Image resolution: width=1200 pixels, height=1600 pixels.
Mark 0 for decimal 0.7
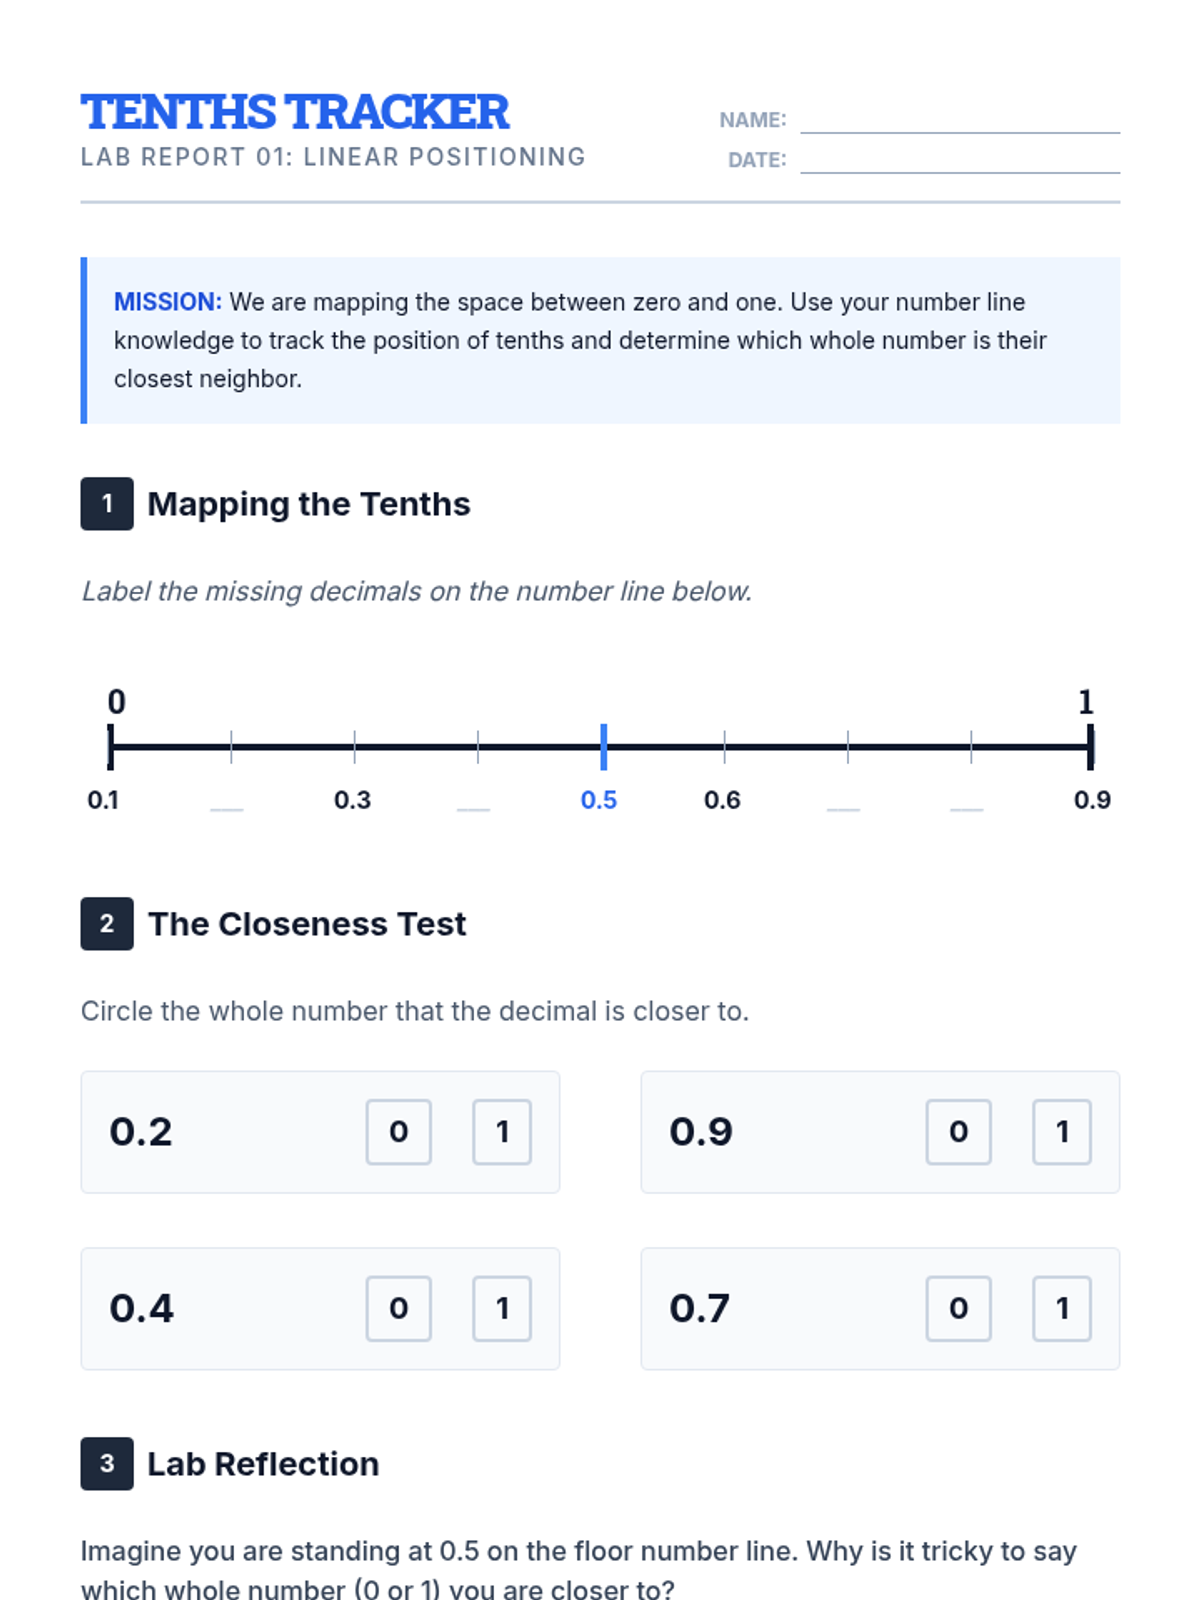[x=958, y=1308]
